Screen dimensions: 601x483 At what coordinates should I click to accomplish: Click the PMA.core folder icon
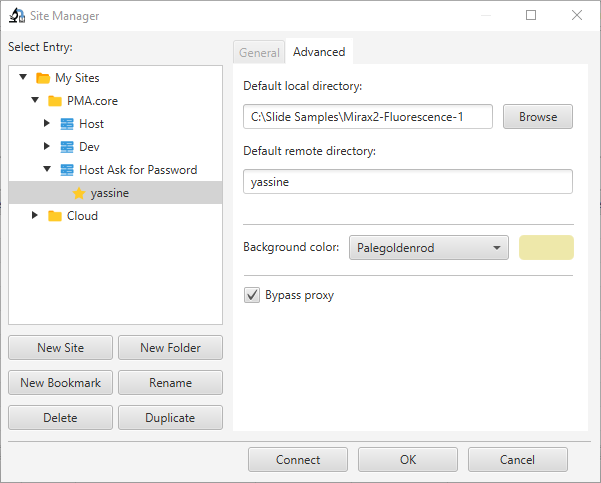point(55,101)
